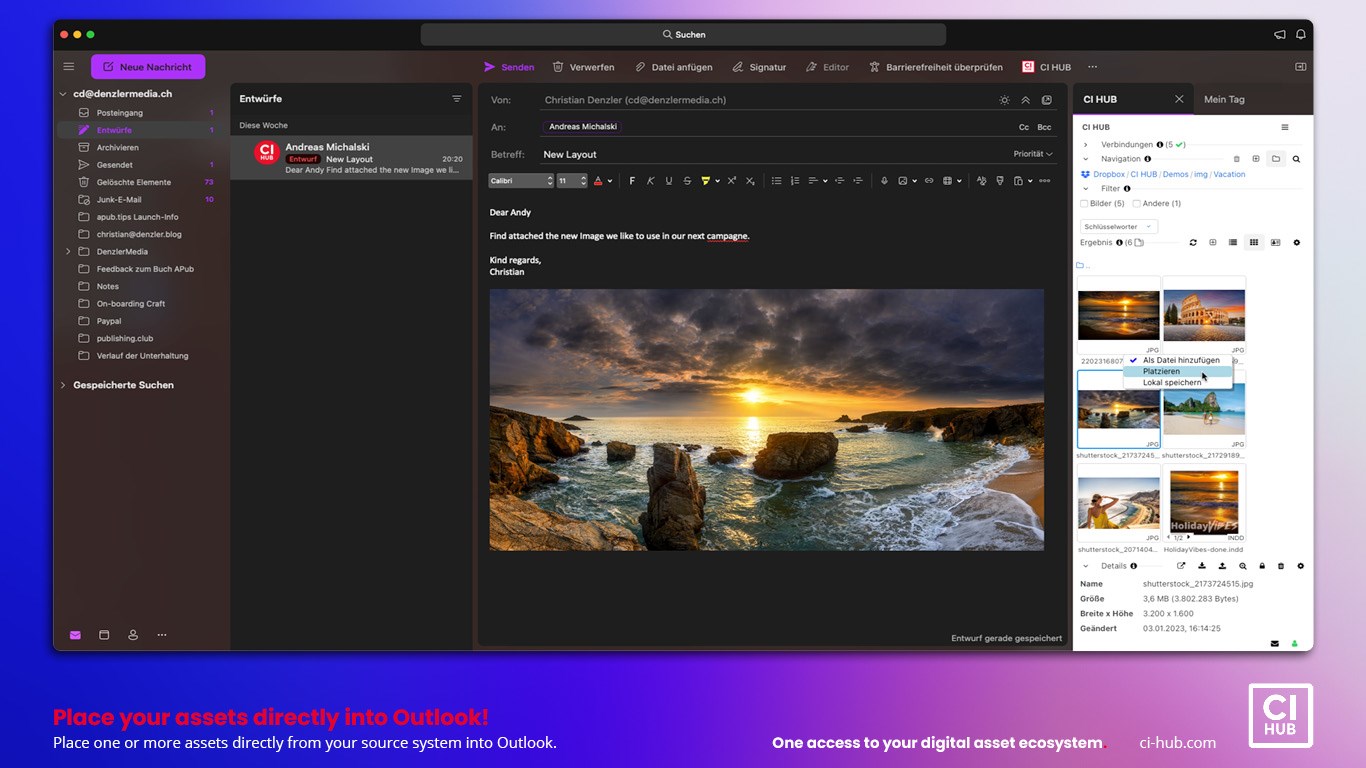This screenshot has height=768, width=1366.
Task: Switch CI HUB results to grid view
Action: click(1254, 243)
